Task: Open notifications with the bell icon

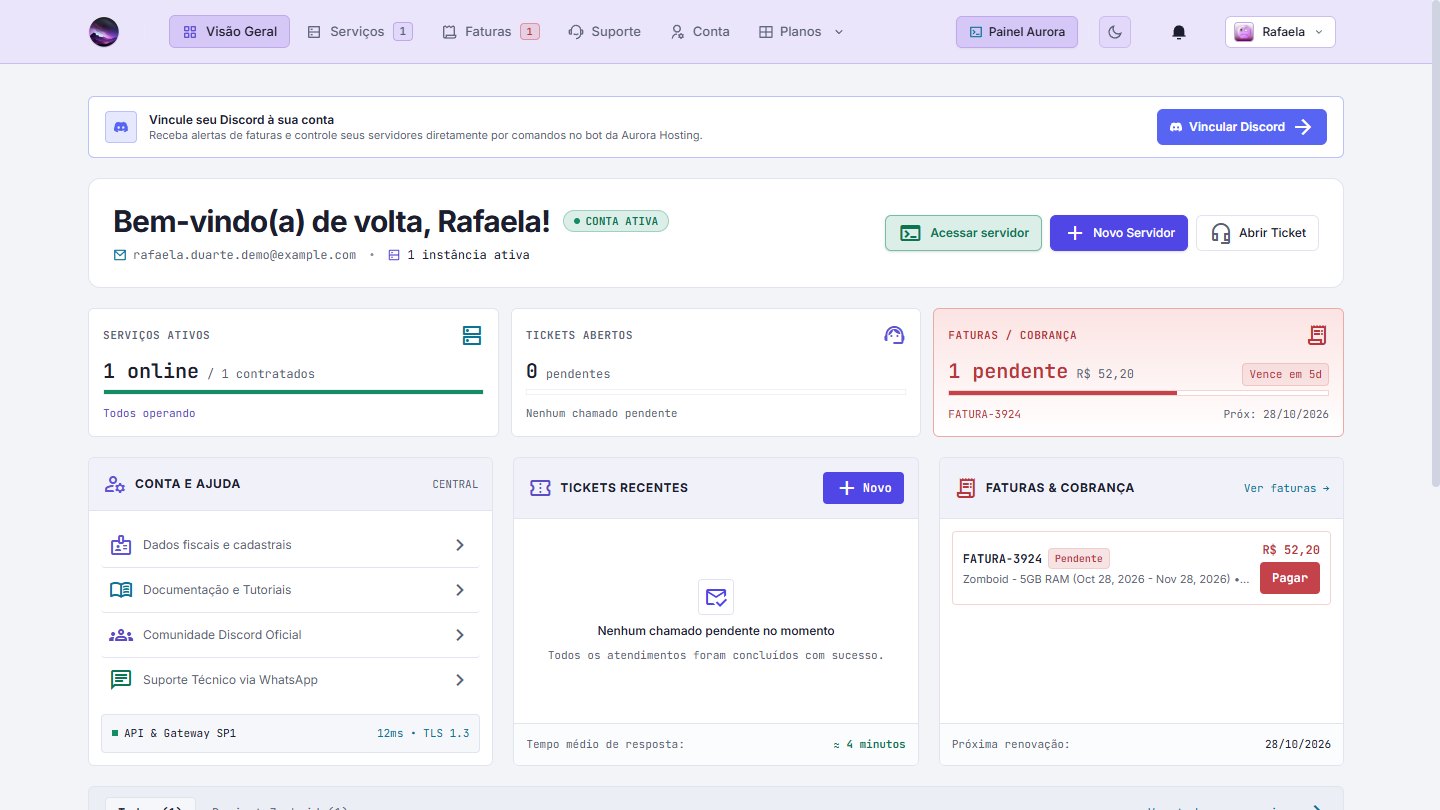Action: pyautogui.click(x=1179, y=32)
